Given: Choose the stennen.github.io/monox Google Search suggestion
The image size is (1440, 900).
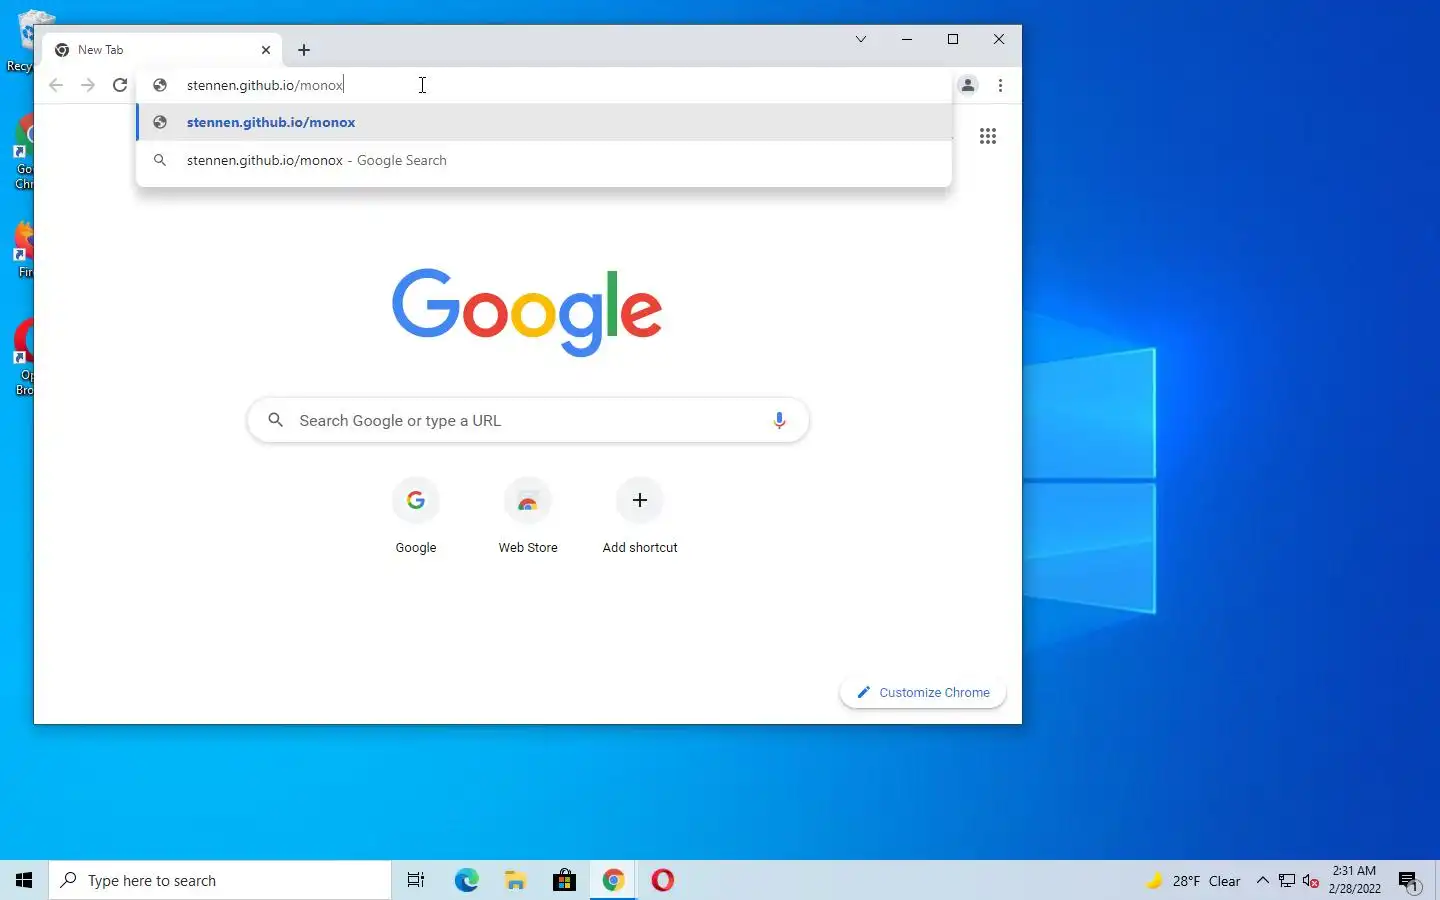Looking at the screenshot, I should [x=544, y=160].
